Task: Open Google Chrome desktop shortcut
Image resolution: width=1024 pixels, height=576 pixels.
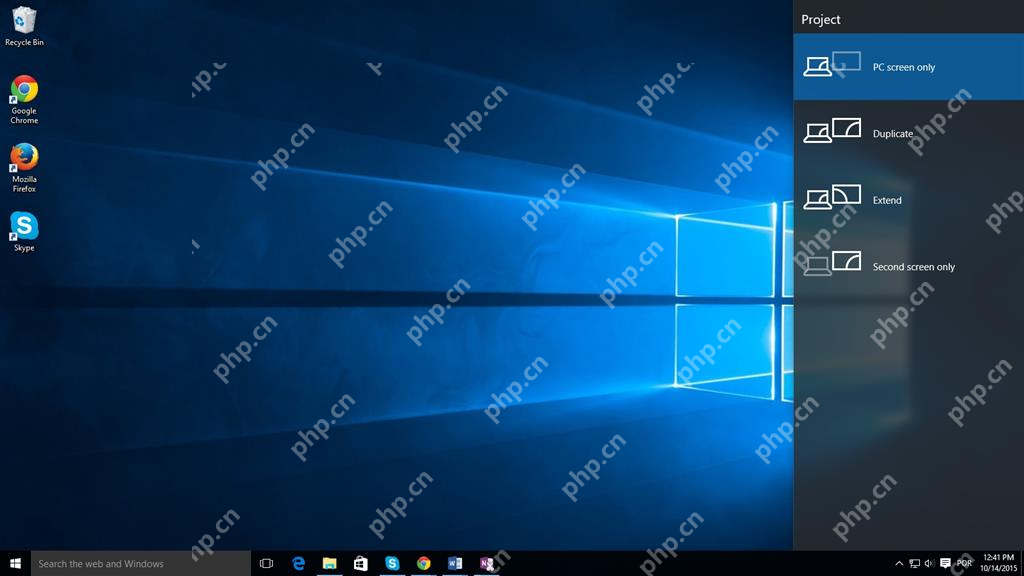Action: [24, 100]
